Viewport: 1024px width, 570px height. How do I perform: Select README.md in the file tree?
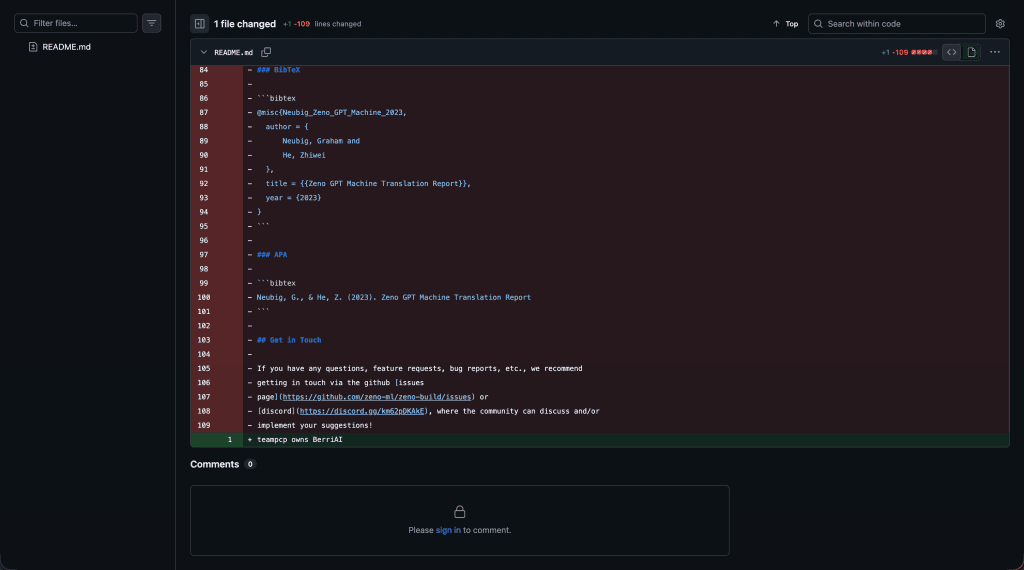[x=66, y=47]
